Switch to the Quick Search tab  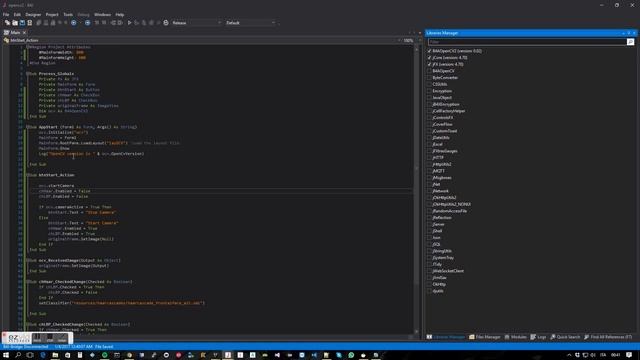coord(565,337)
